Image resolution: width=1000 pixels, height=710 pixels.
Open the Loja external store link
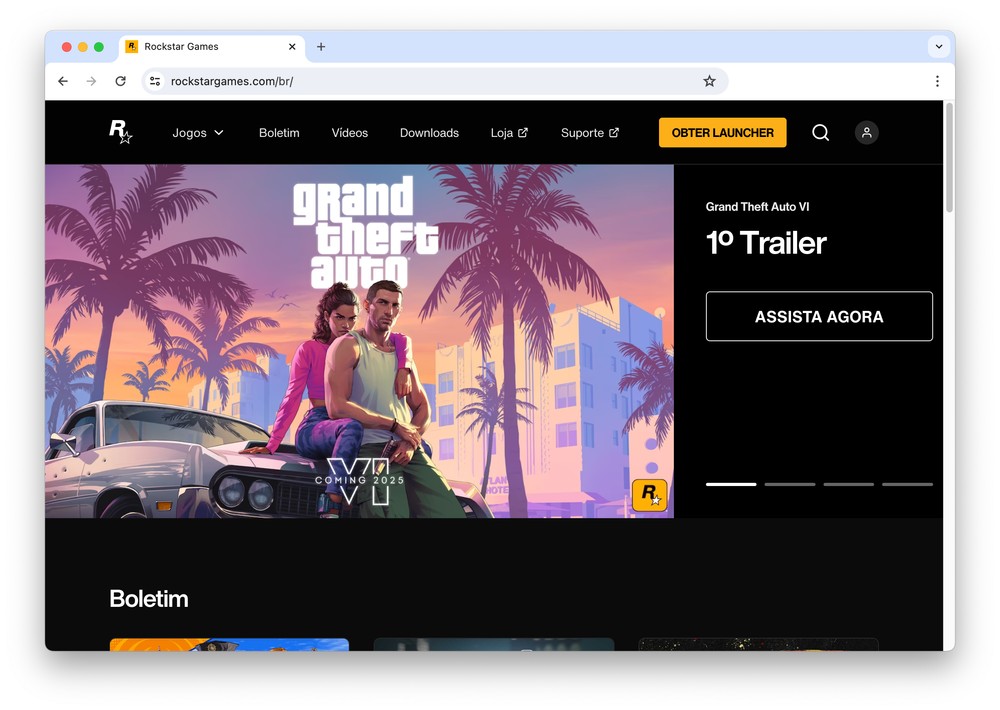[x=509, y=133]
